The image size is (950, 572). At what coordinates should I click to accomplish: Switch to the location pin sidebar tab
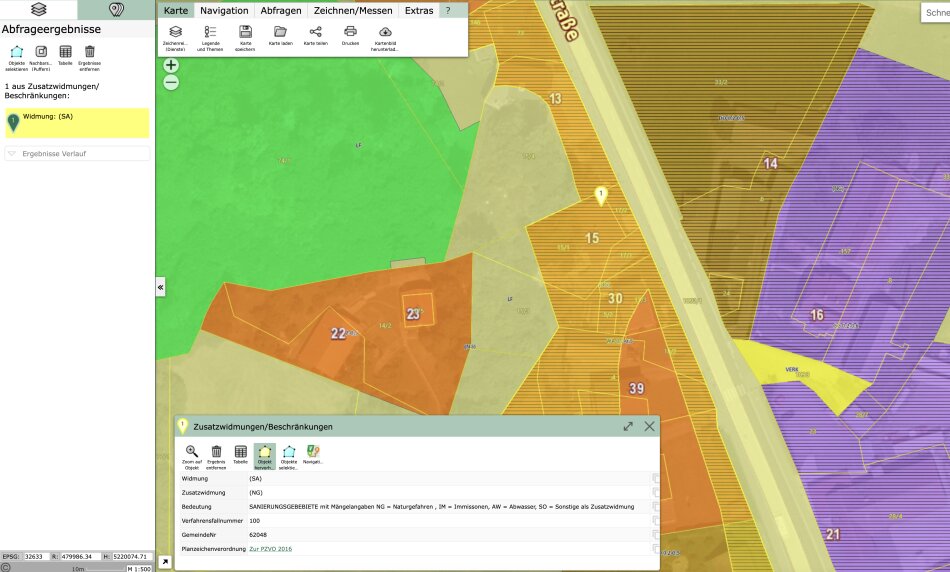pyautogui.click(x=116, y=10)
